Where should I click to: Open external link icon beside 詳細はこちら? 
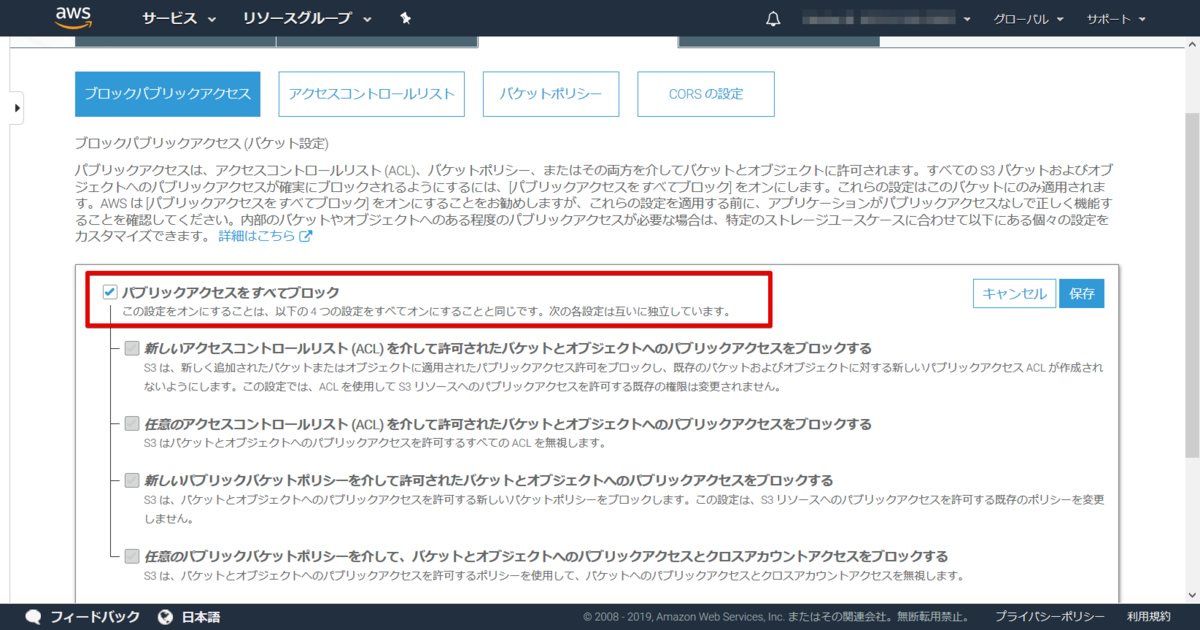(x=306, y=236)
